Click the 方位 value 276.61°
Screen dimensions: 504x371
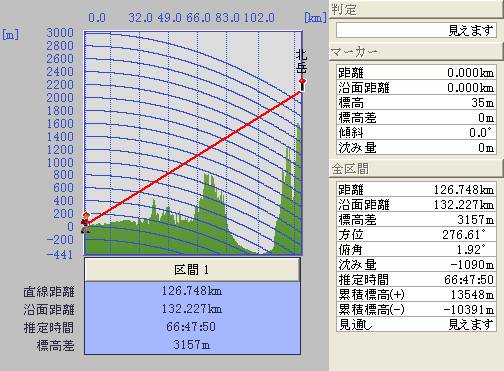[x=464, y=234]
